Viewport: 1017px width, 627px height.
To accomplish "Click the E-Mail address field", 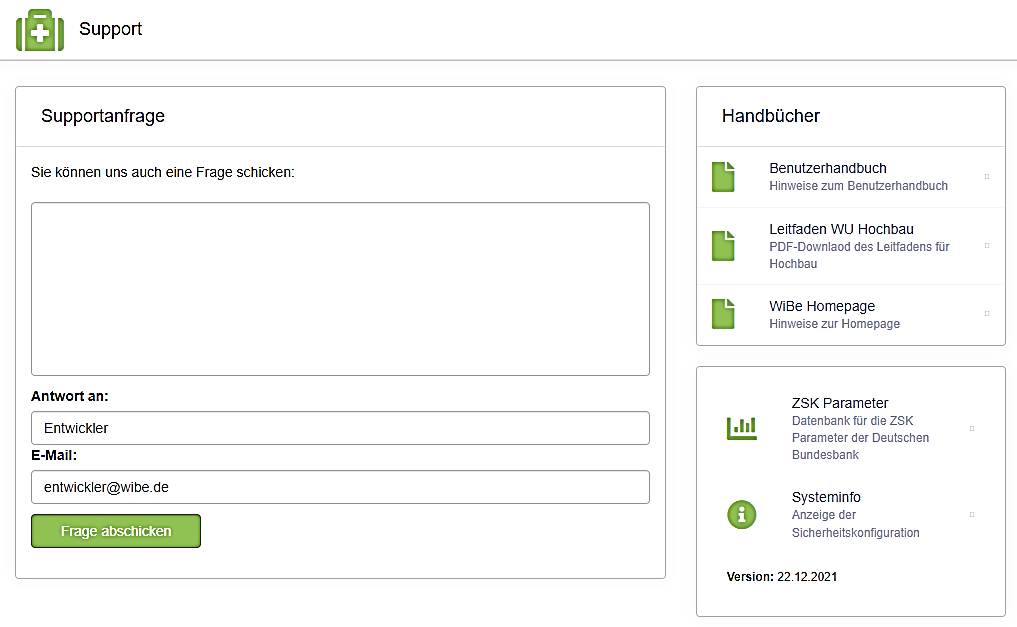I will point(340,487).
